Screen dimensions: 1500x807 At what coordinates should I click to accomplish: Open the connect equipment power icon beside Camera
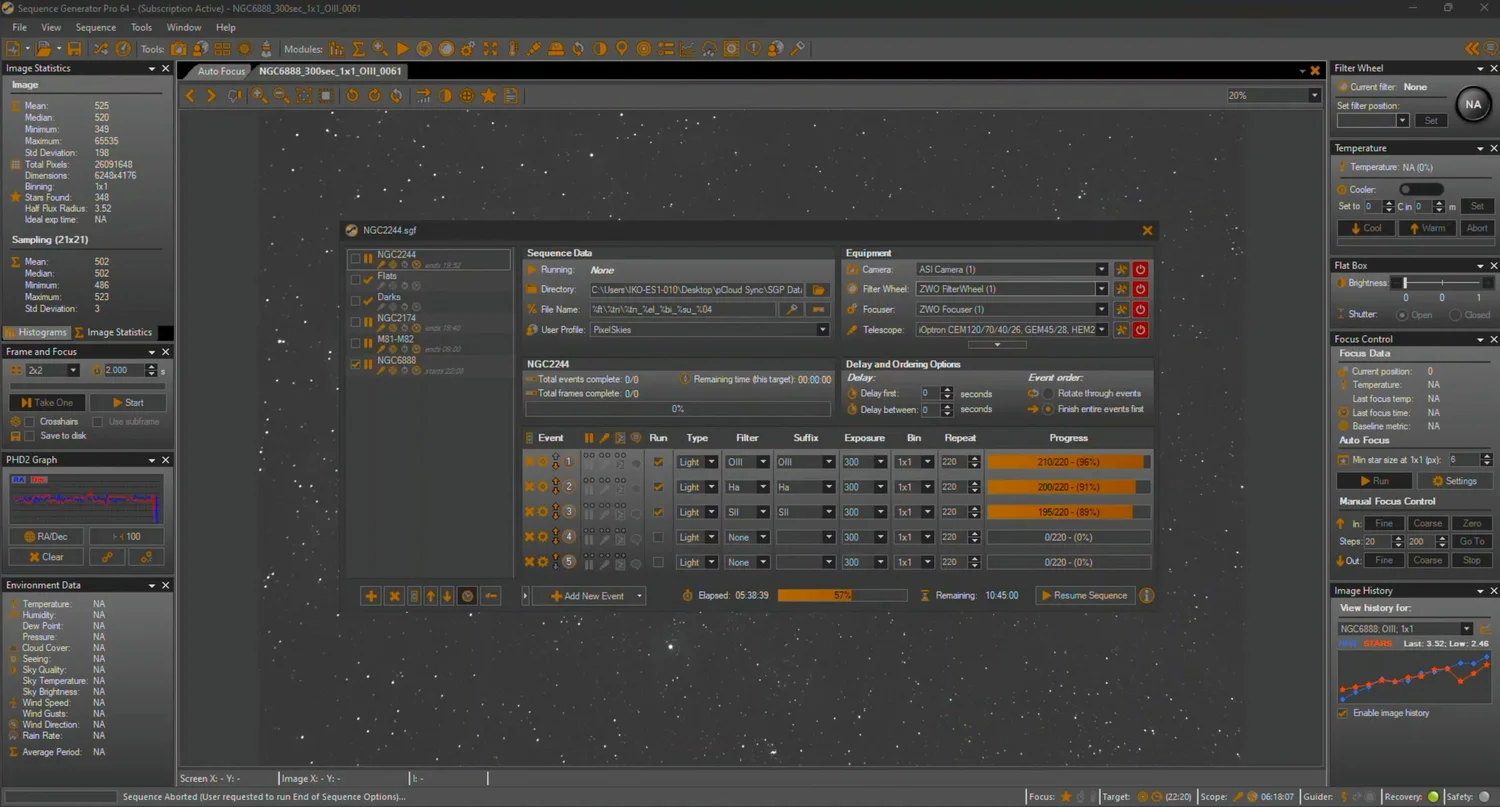1140,268
